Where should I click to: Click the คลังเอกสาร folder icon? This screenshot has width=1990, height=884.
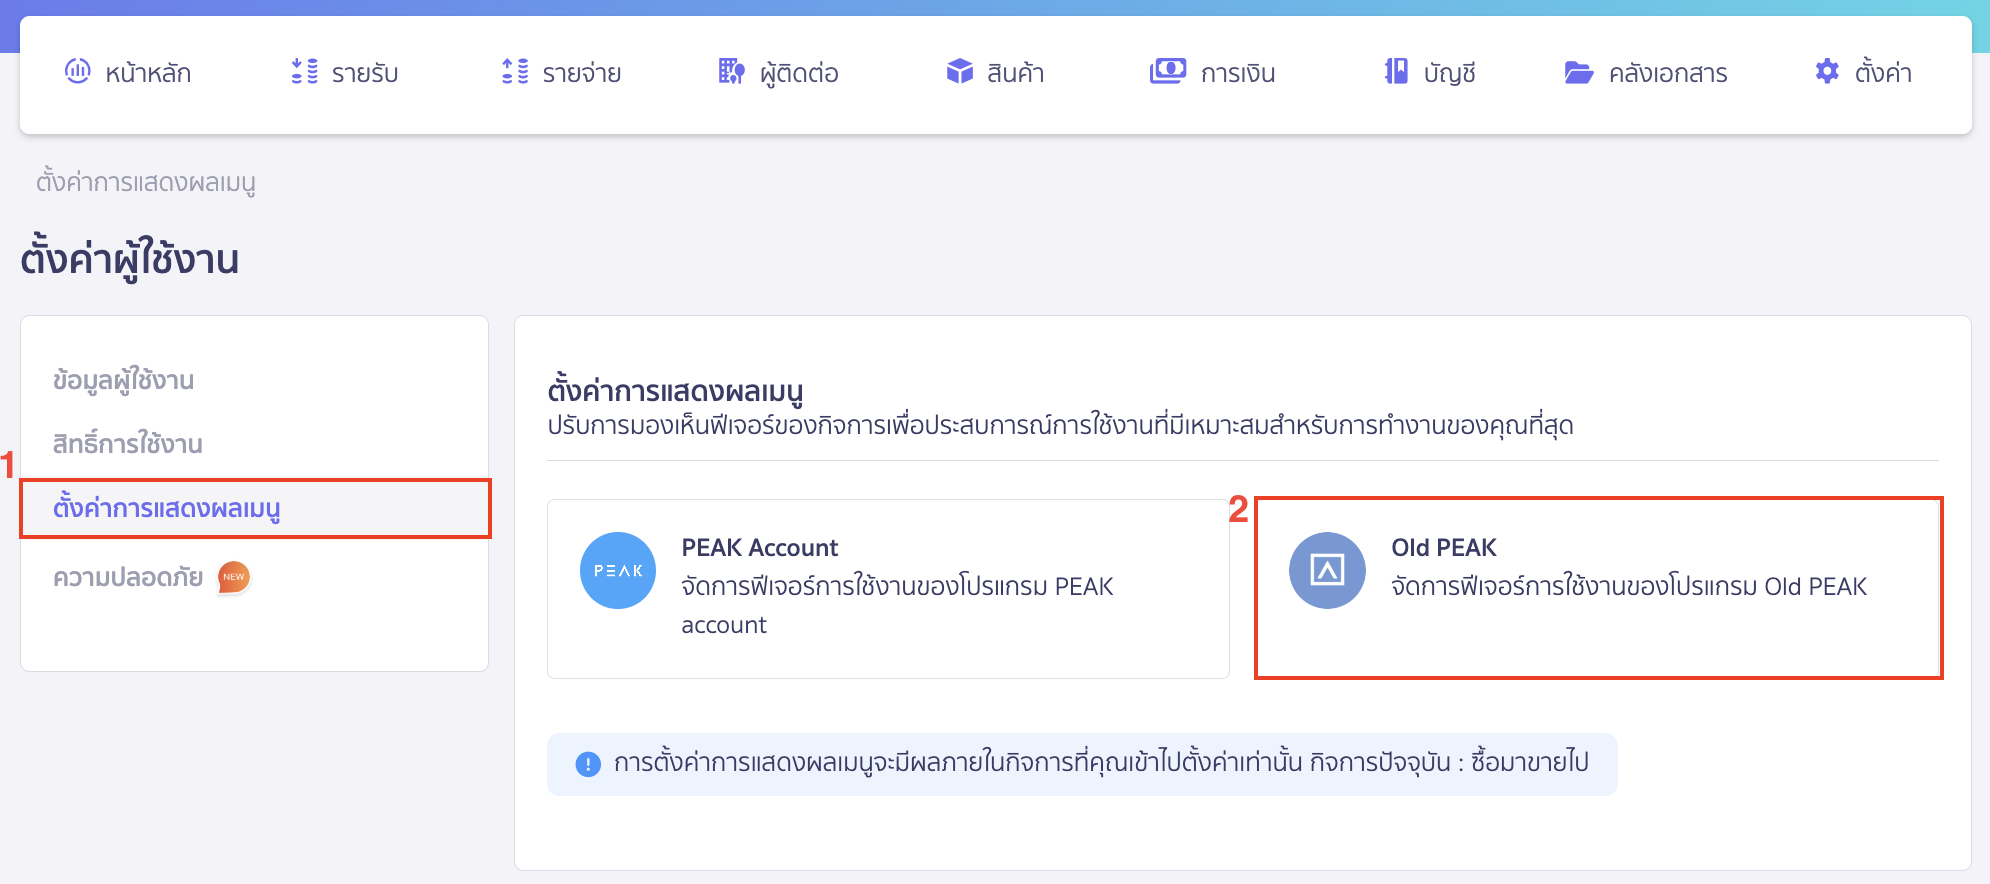(x=1579, y=72)
